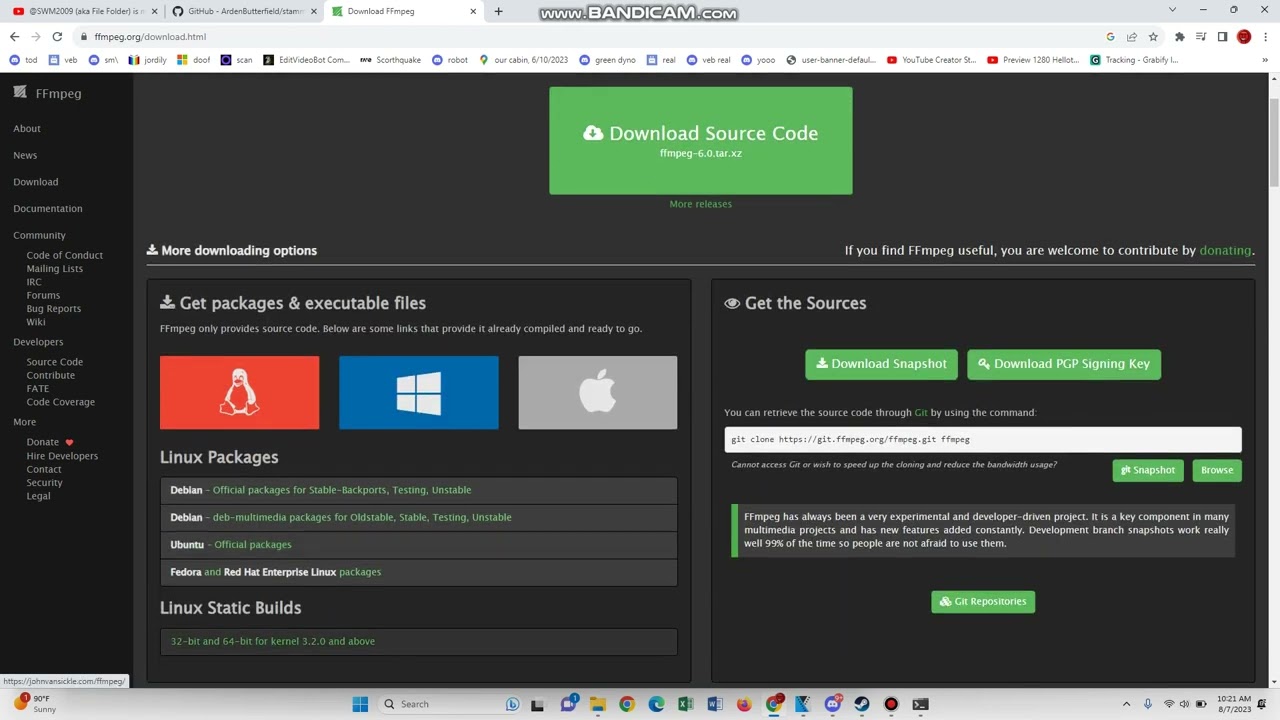
Task: Close the Download FFmpeg tab
Action: pyautogui.click(x=474, y=11)
